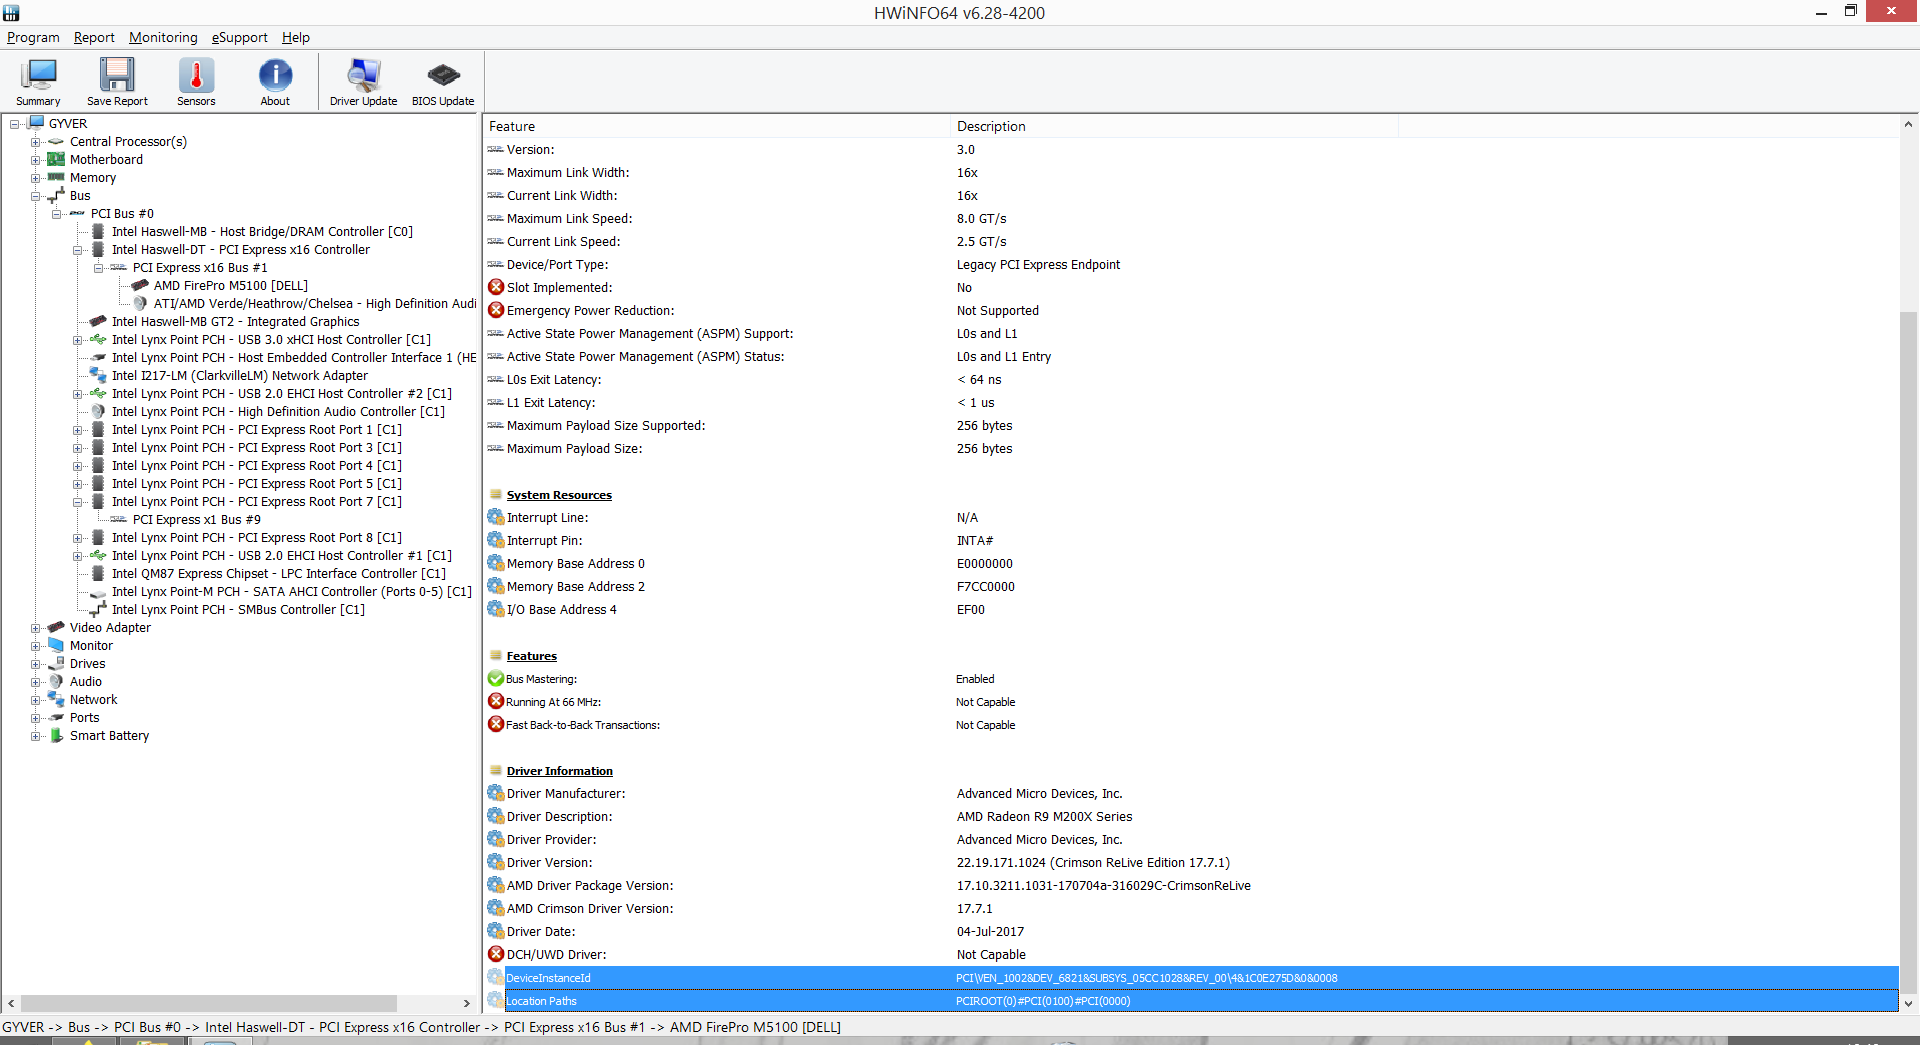This screenshot has width=1920, height=1045.
Task: Collapse the PCI Bus #0 node
Action: pos(56,214)
